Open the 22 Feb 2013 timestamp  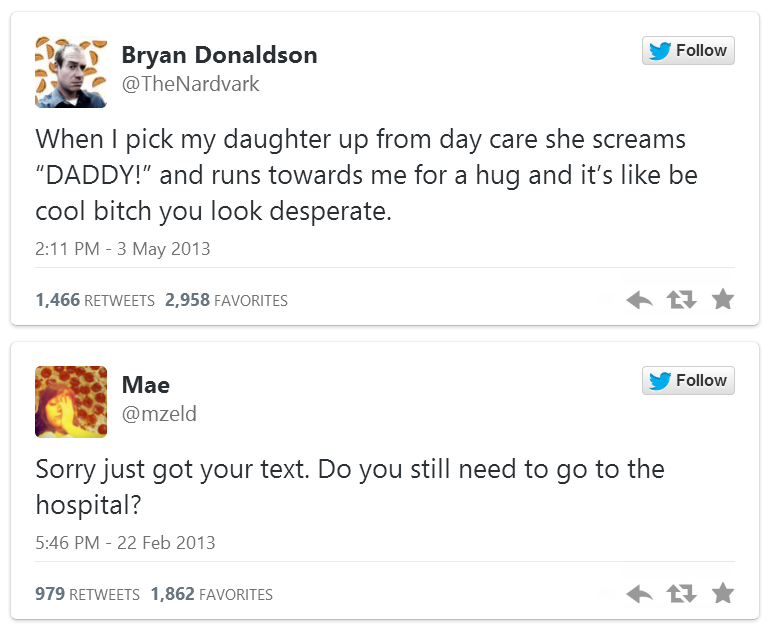tap(125, 543)
